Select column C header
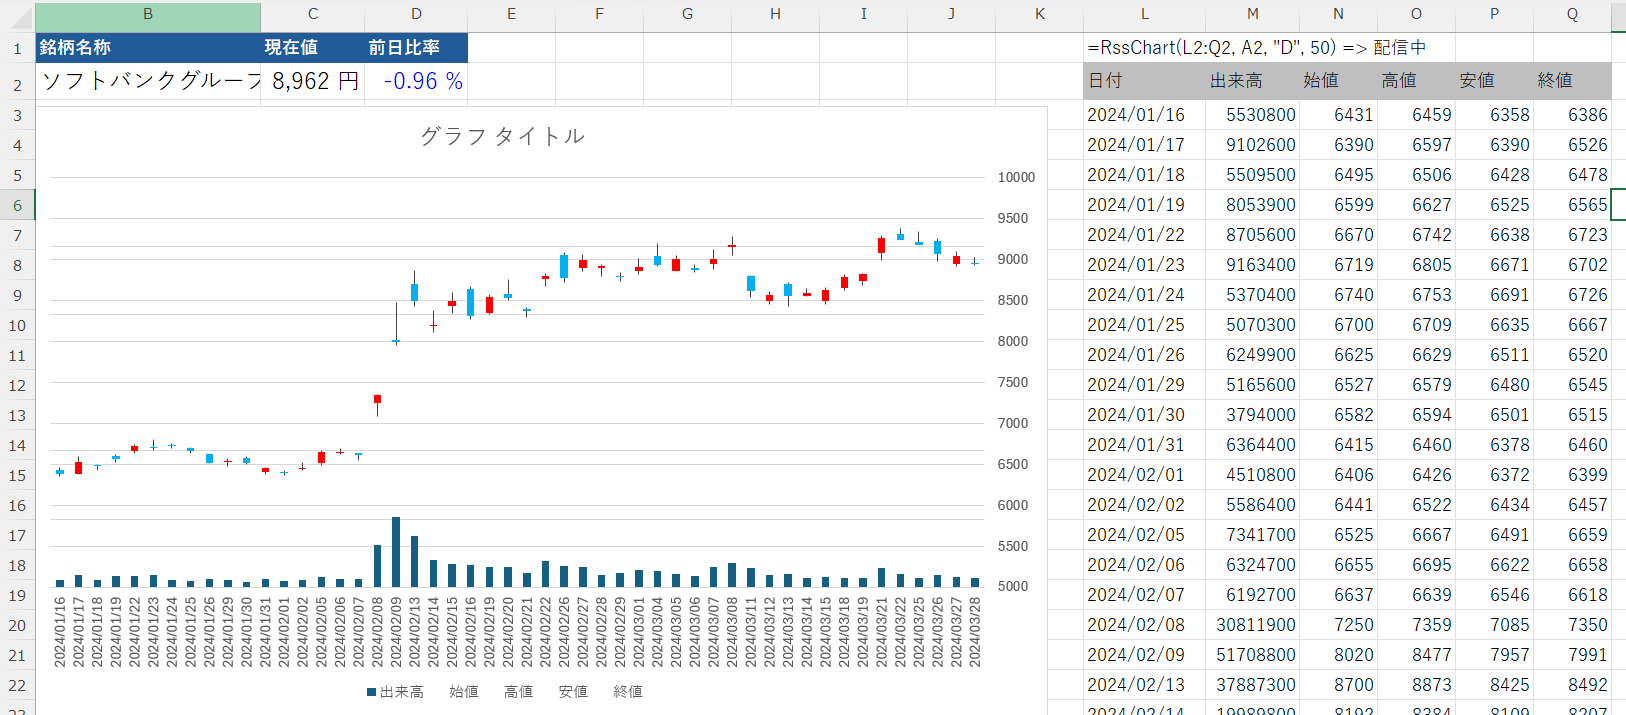 (x=313, y=15)
